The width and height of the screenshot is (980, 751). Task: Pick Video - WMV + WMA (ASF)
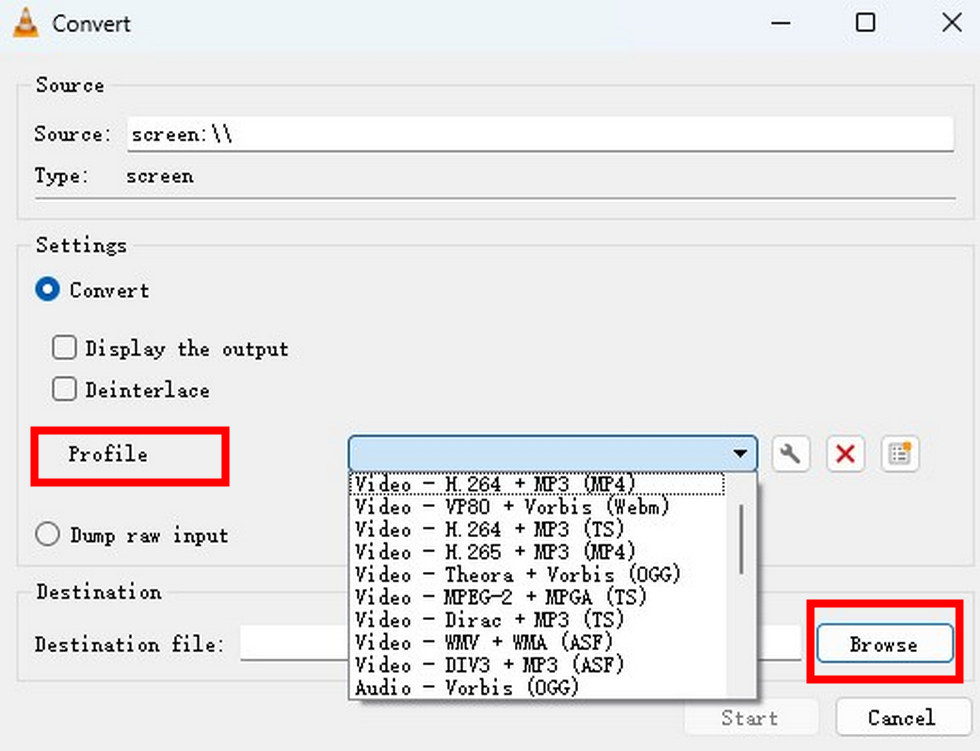pyautogui.click(x=483, y=642)
